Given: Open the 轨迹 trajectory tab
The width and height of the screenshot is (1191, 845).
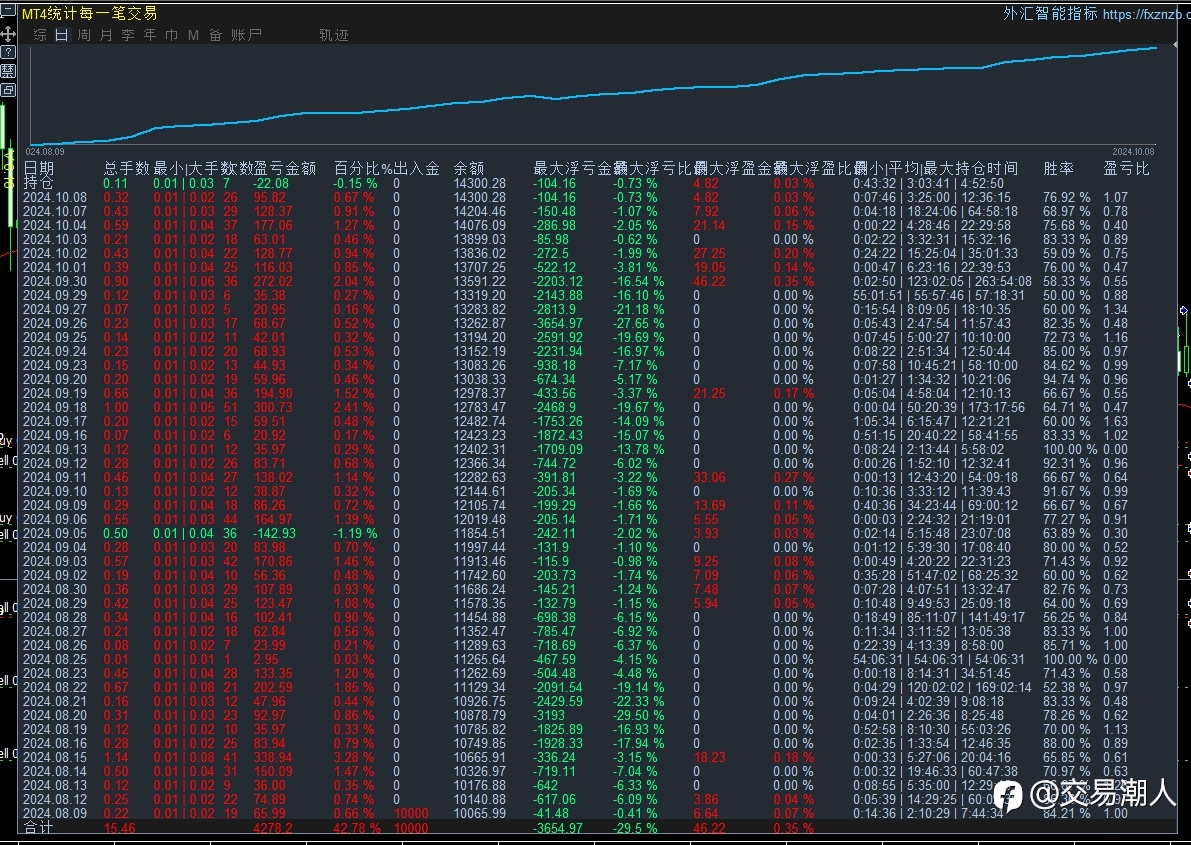Looking at the screenshot, I should (333, 35).
